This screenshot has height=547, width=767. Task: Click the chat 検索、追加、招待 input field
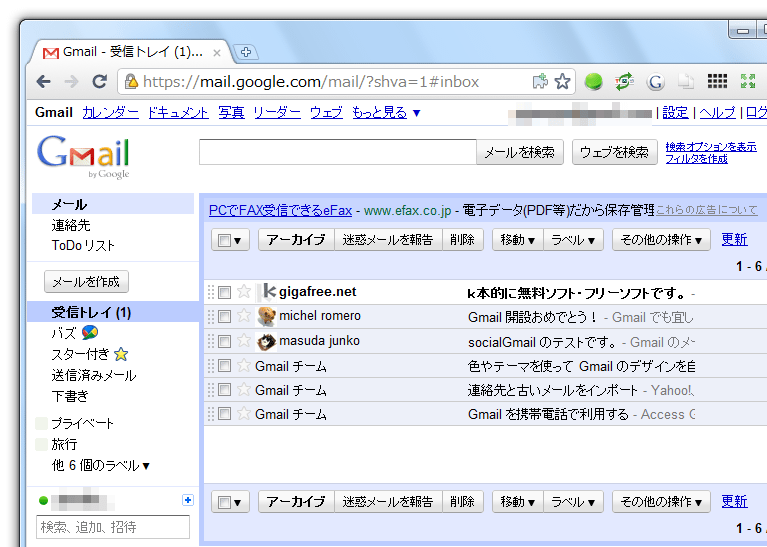pos(113,527)
